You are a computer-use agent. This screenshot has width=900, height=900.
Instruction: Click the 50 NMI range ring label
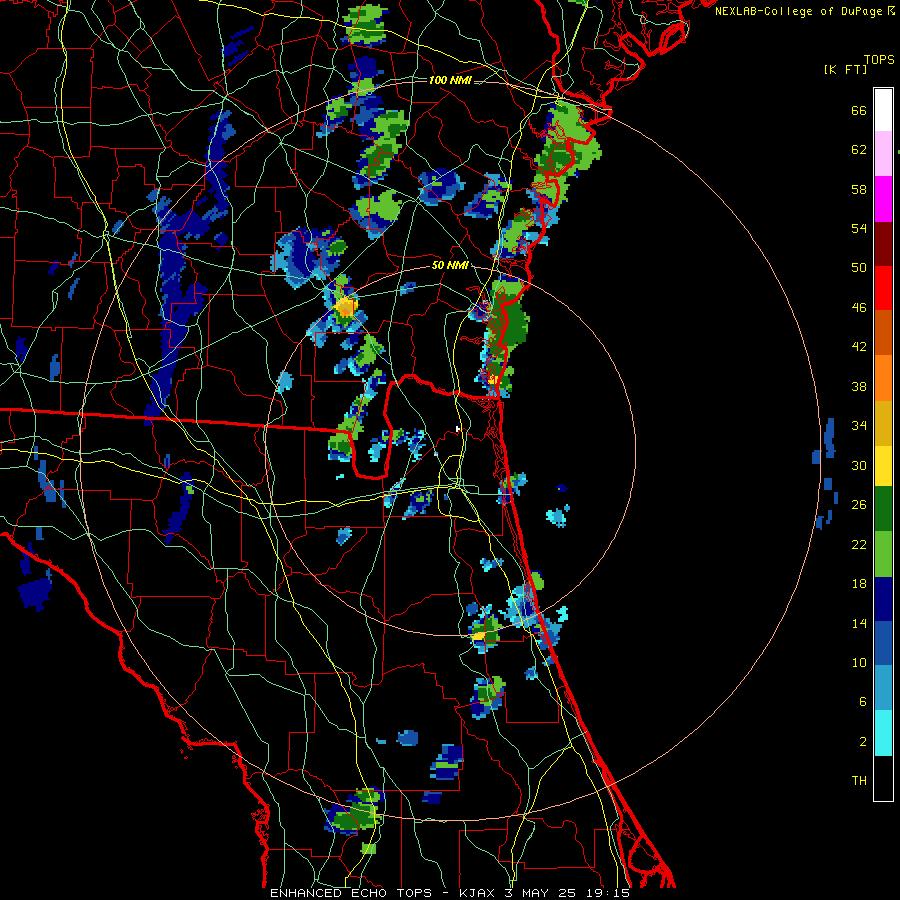(450, 265)
